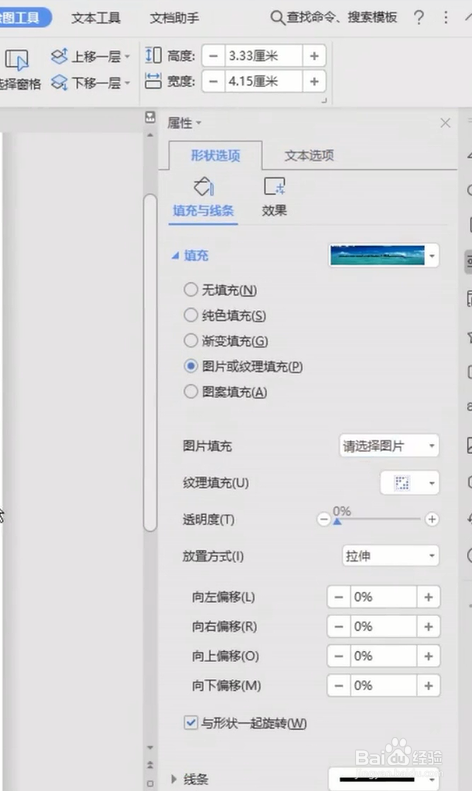Open the picture fill source dropdown

(389, 446)
